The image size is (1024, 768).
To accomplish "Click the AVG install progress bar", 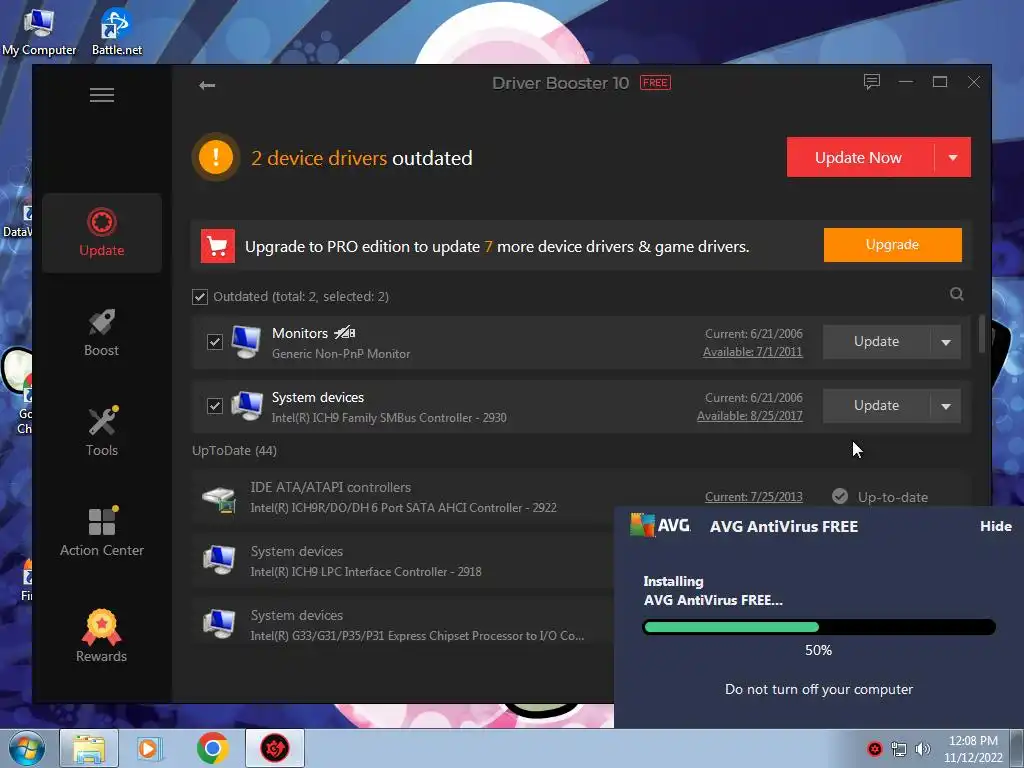I will point(819,627).
